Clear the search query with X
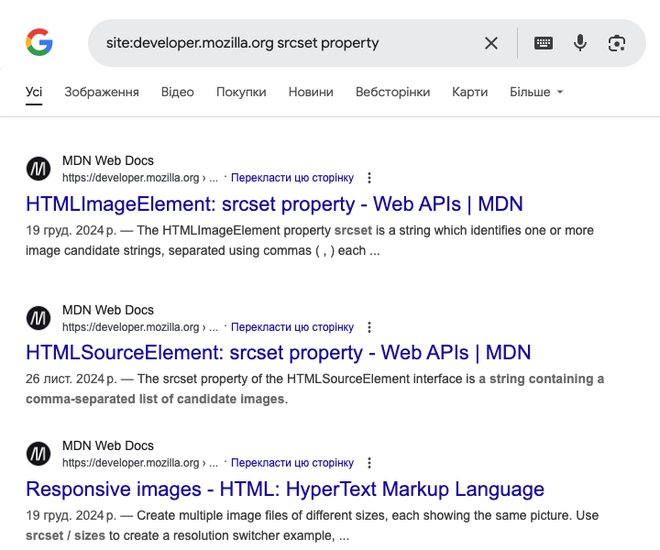Viewport: 660px width, 550px height. point(491,43)
